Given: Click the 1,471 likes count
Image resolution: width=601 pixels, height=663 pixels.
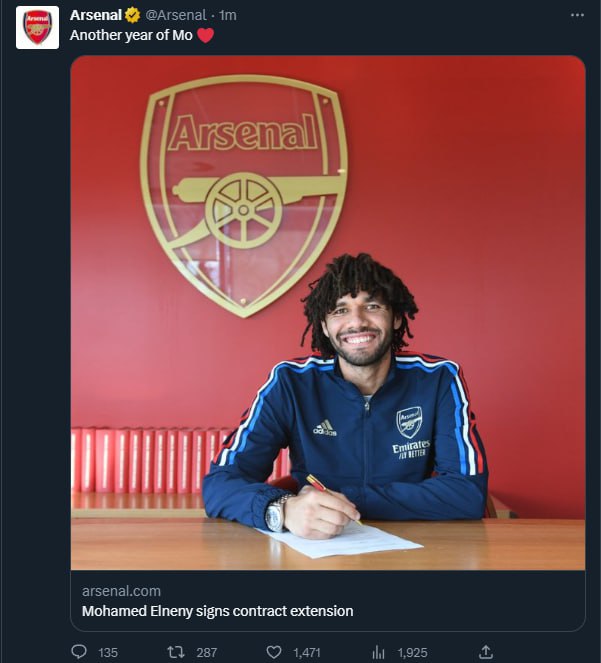Looking at the screenshot, I should point(306,652).
